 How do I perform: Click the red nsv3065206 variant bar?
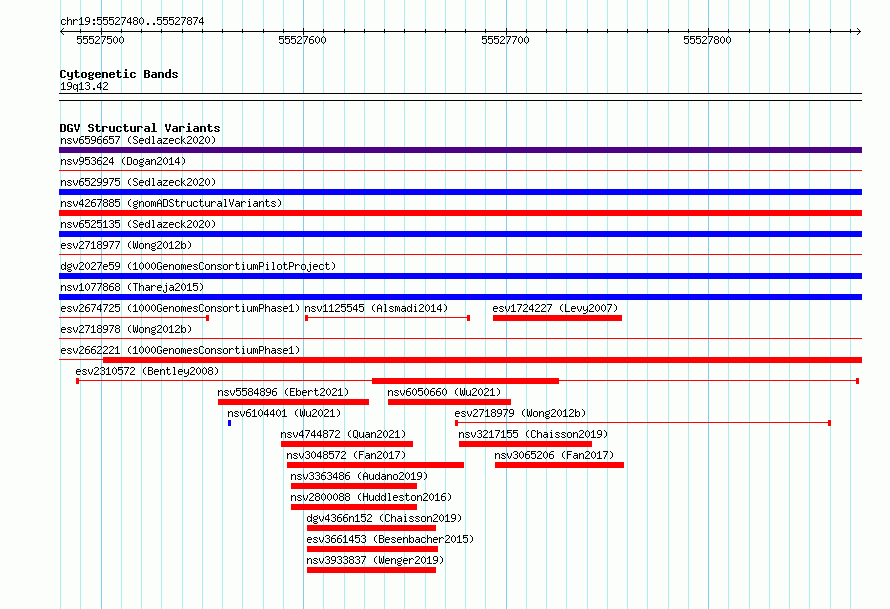(x=560, y=465)
